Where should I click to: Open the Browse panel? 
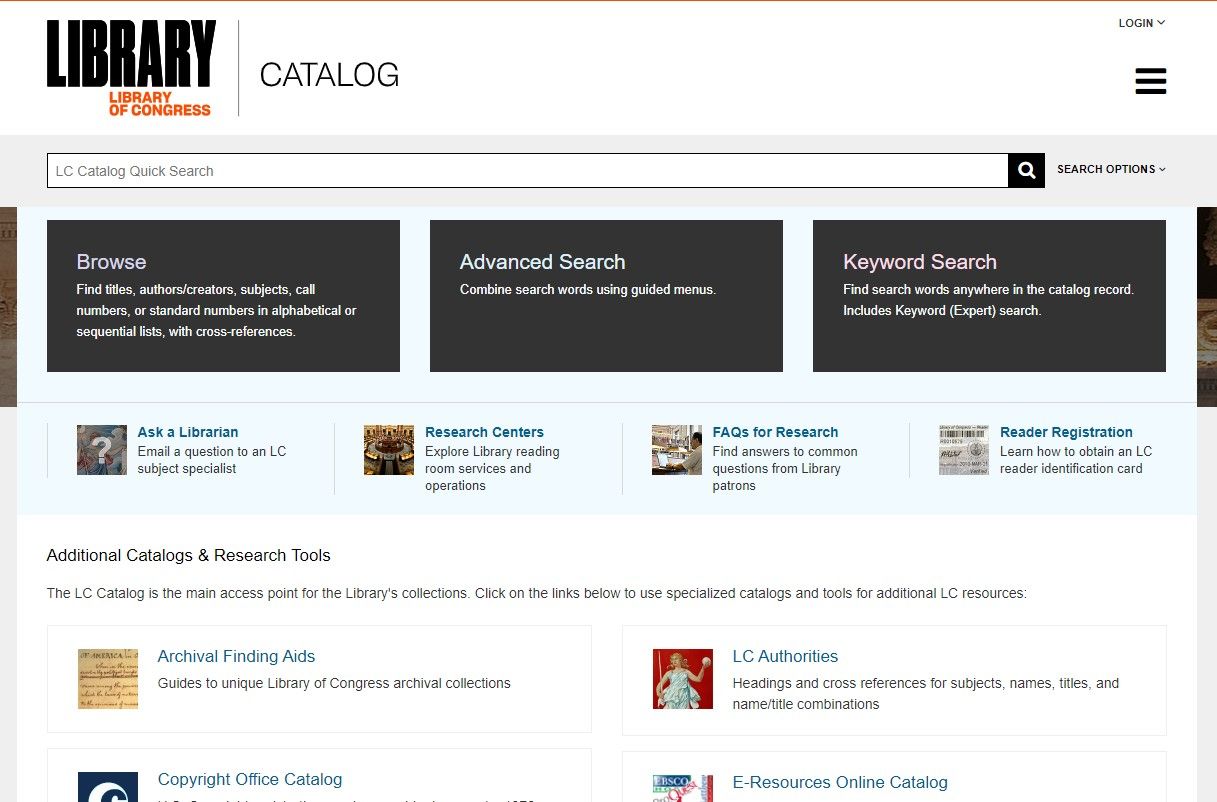click(x=223, y=295)
